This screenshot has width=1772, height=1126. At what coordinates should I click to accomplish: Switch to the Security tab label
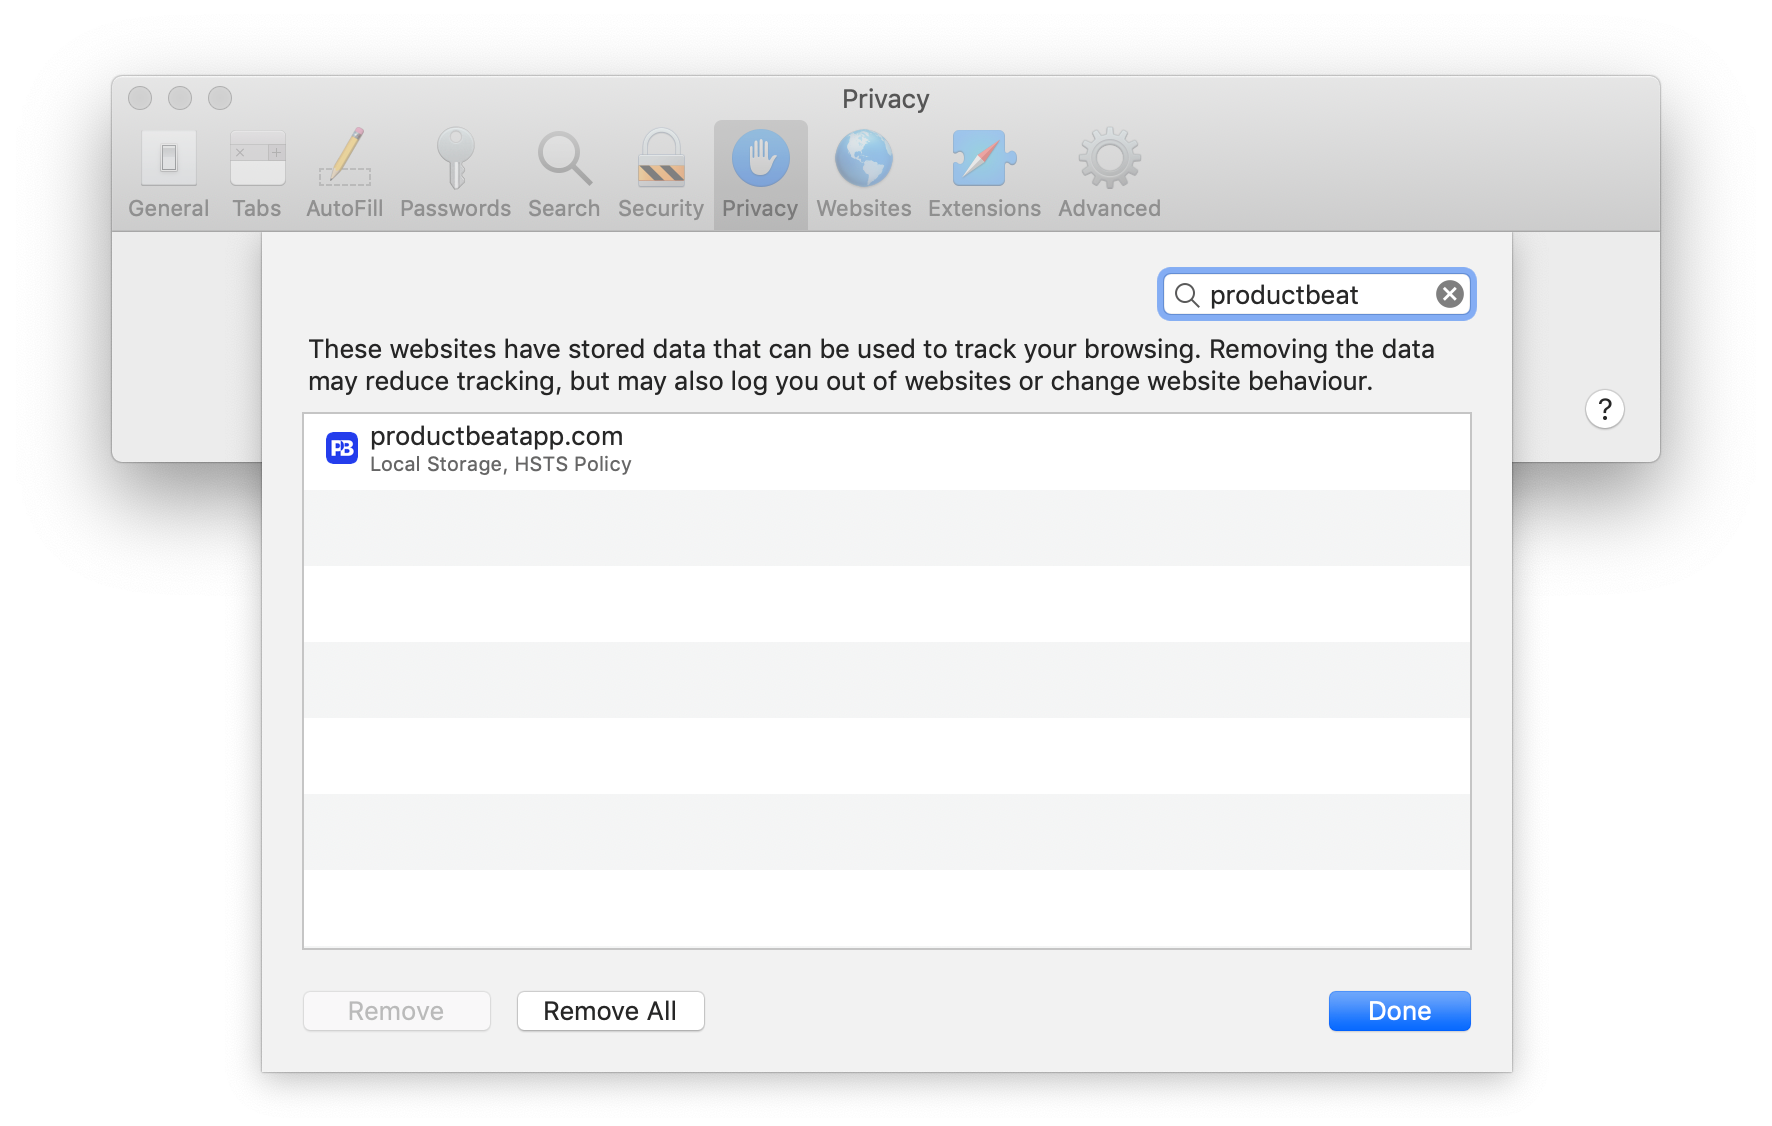(661, 208)
